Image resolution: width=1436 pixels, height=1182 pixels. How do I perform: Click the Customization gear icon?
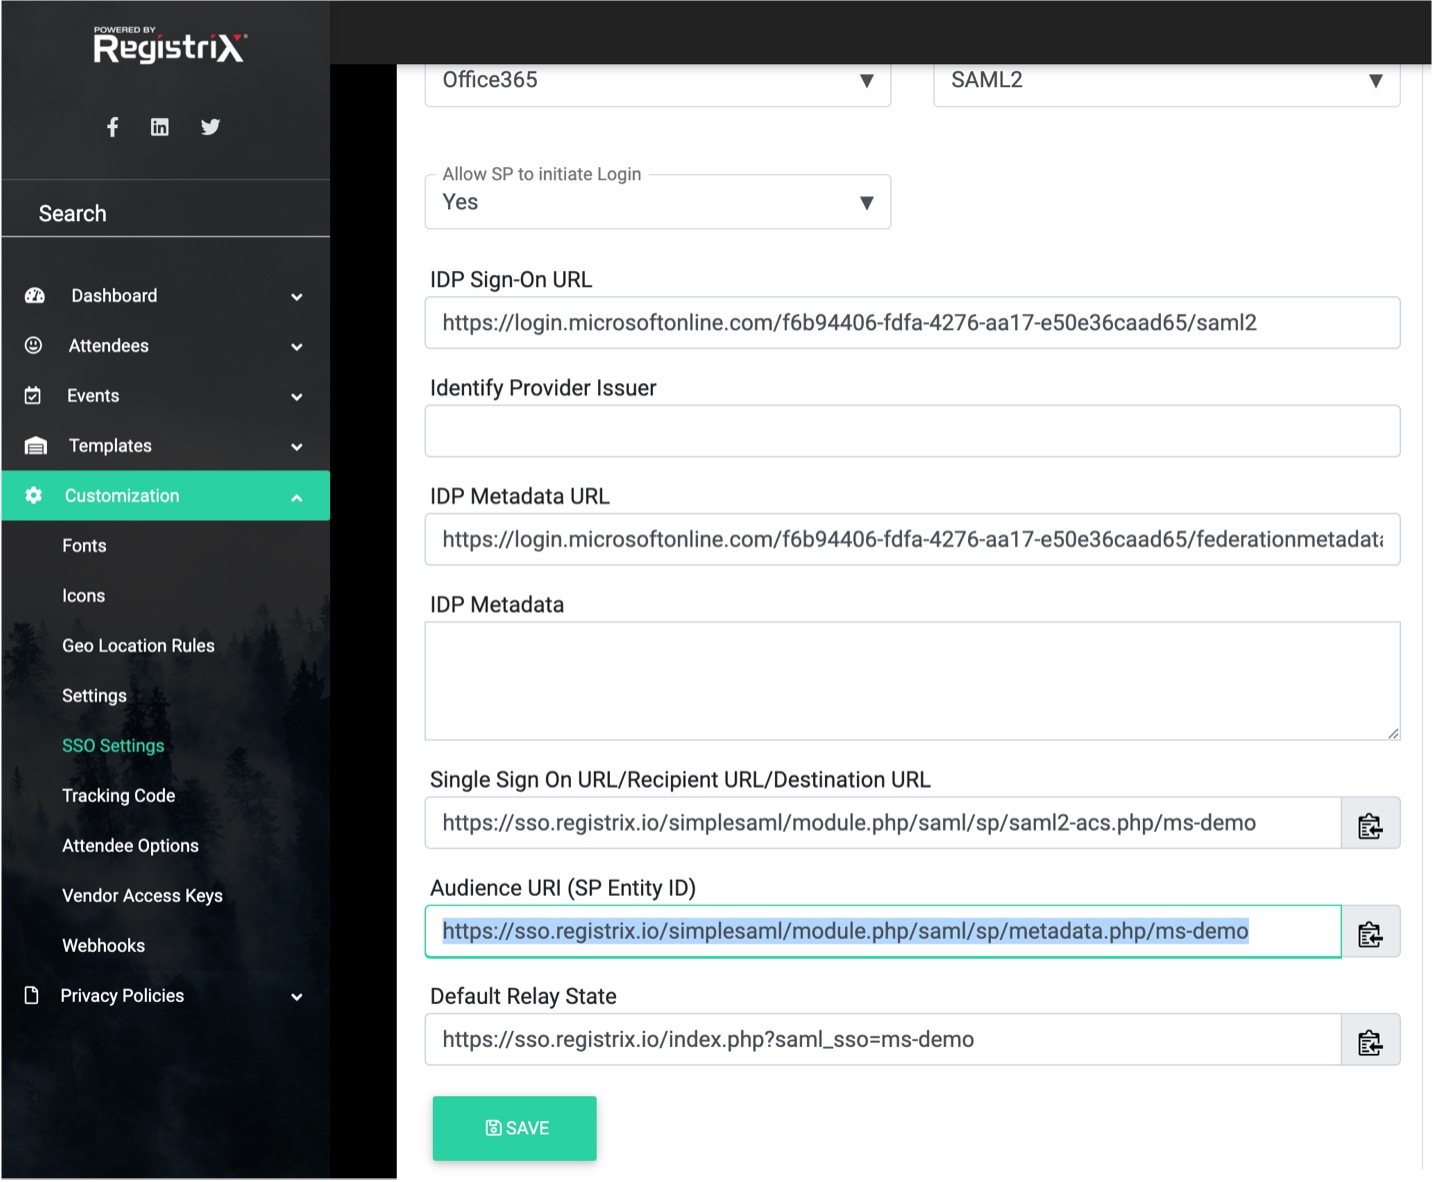click(x=33, y=495)
